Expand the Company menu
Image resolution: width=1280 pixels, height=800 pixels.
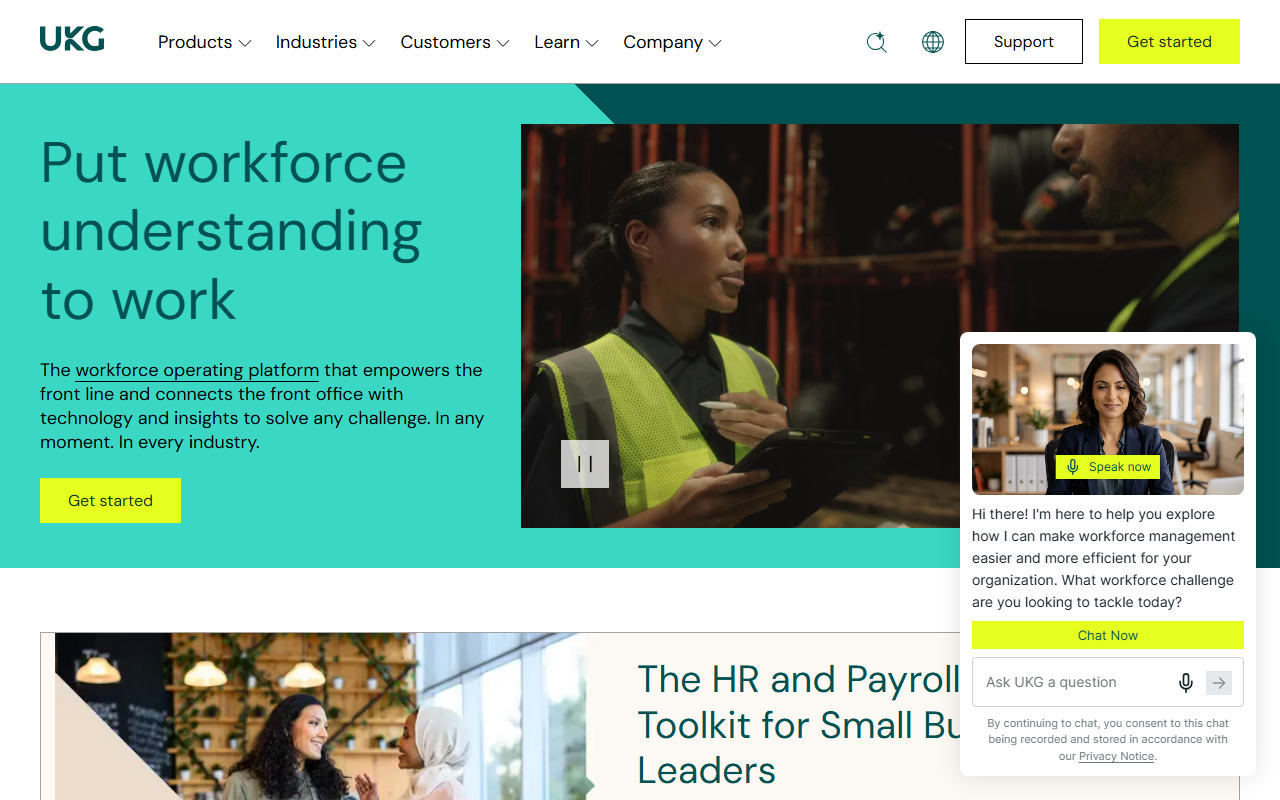tap(672, 42)
